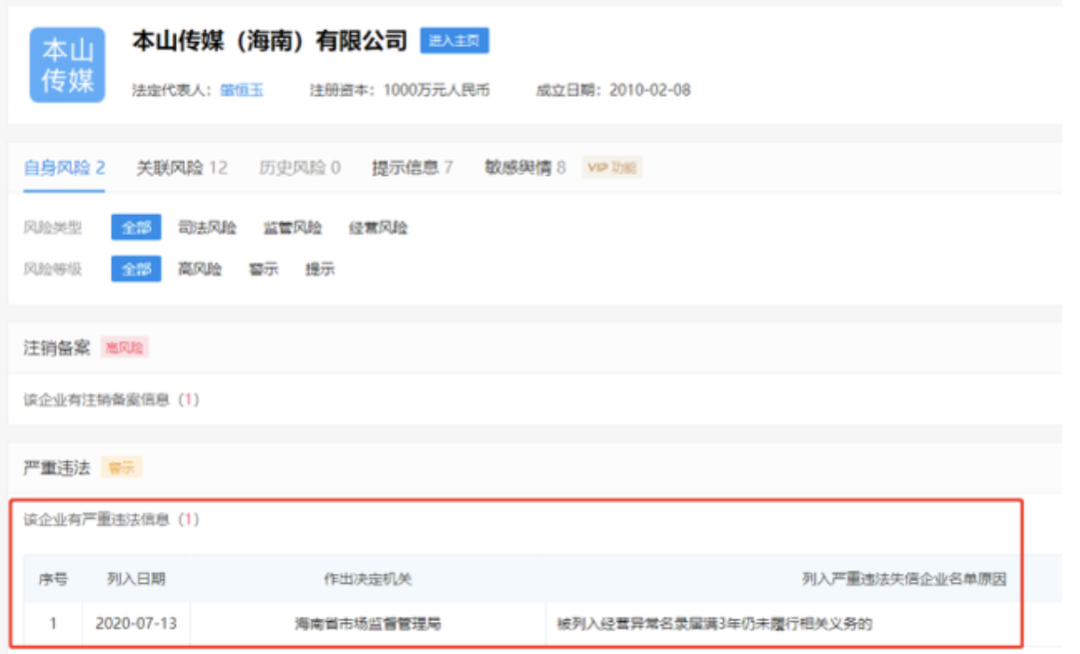
Task: Open the 进入主页 button
Action: [x=455, y=41]
